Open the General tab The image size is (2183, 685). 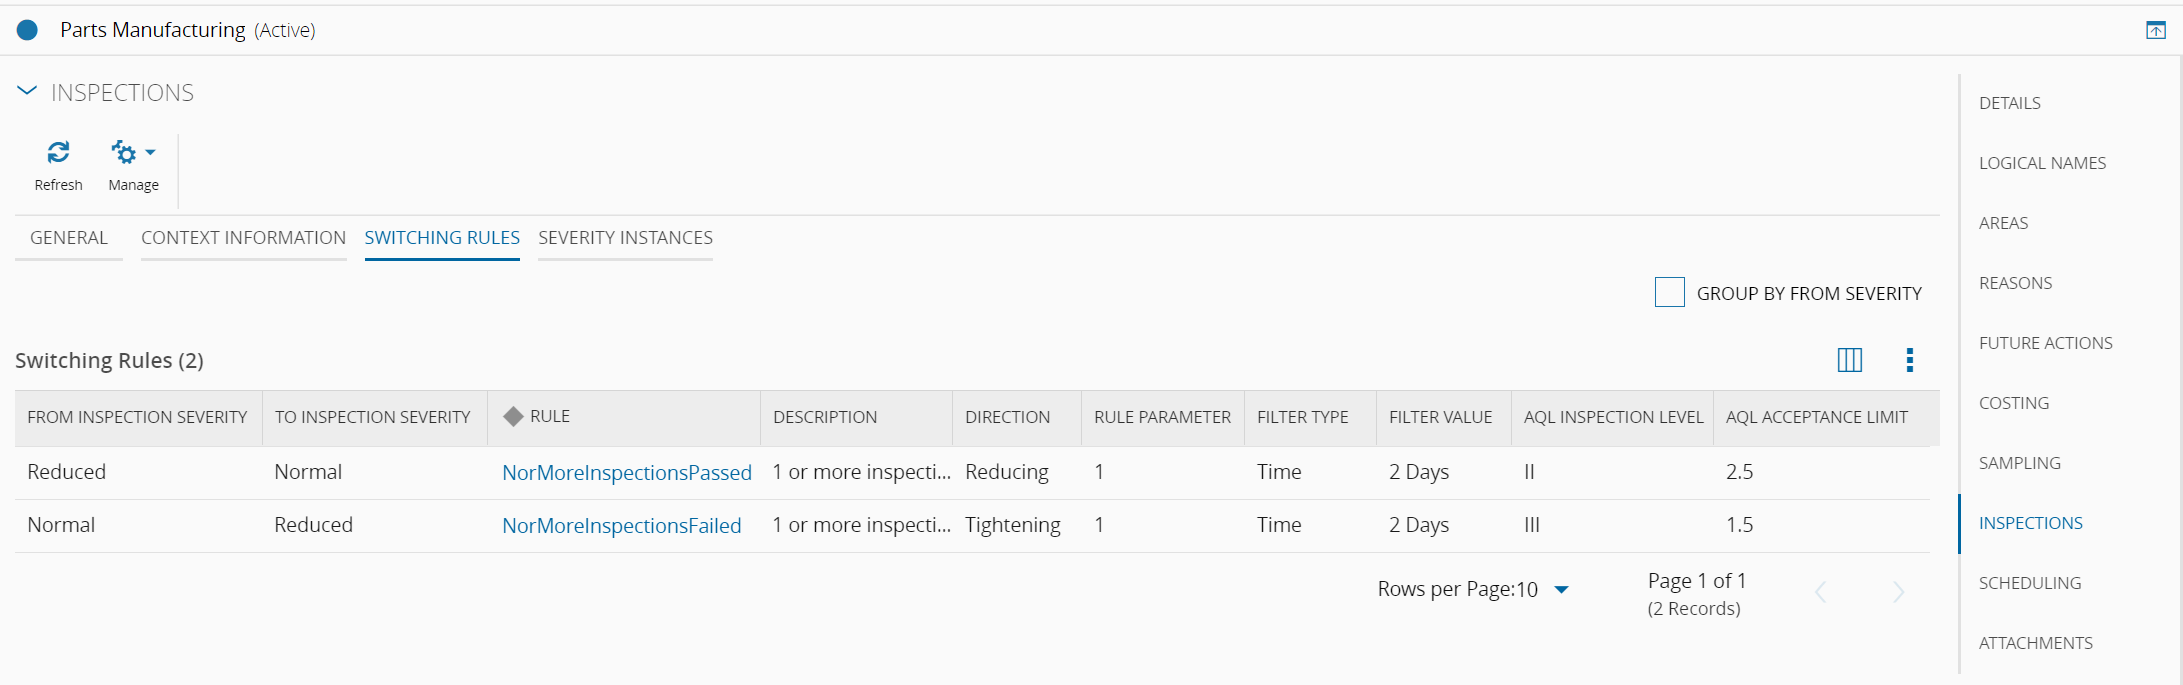pyautogui.click(x=68, y=238)
